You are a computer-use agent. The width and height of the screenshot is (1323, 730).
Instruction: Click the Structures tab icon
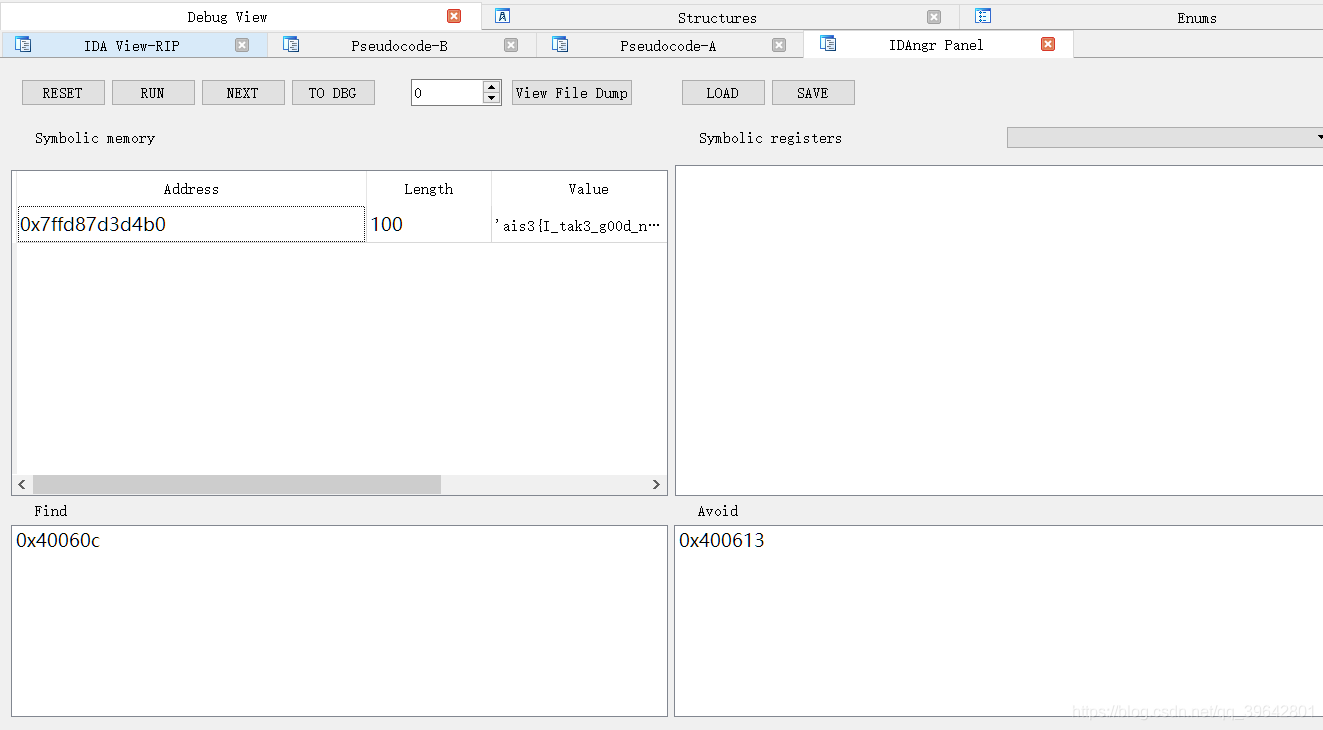503,16
